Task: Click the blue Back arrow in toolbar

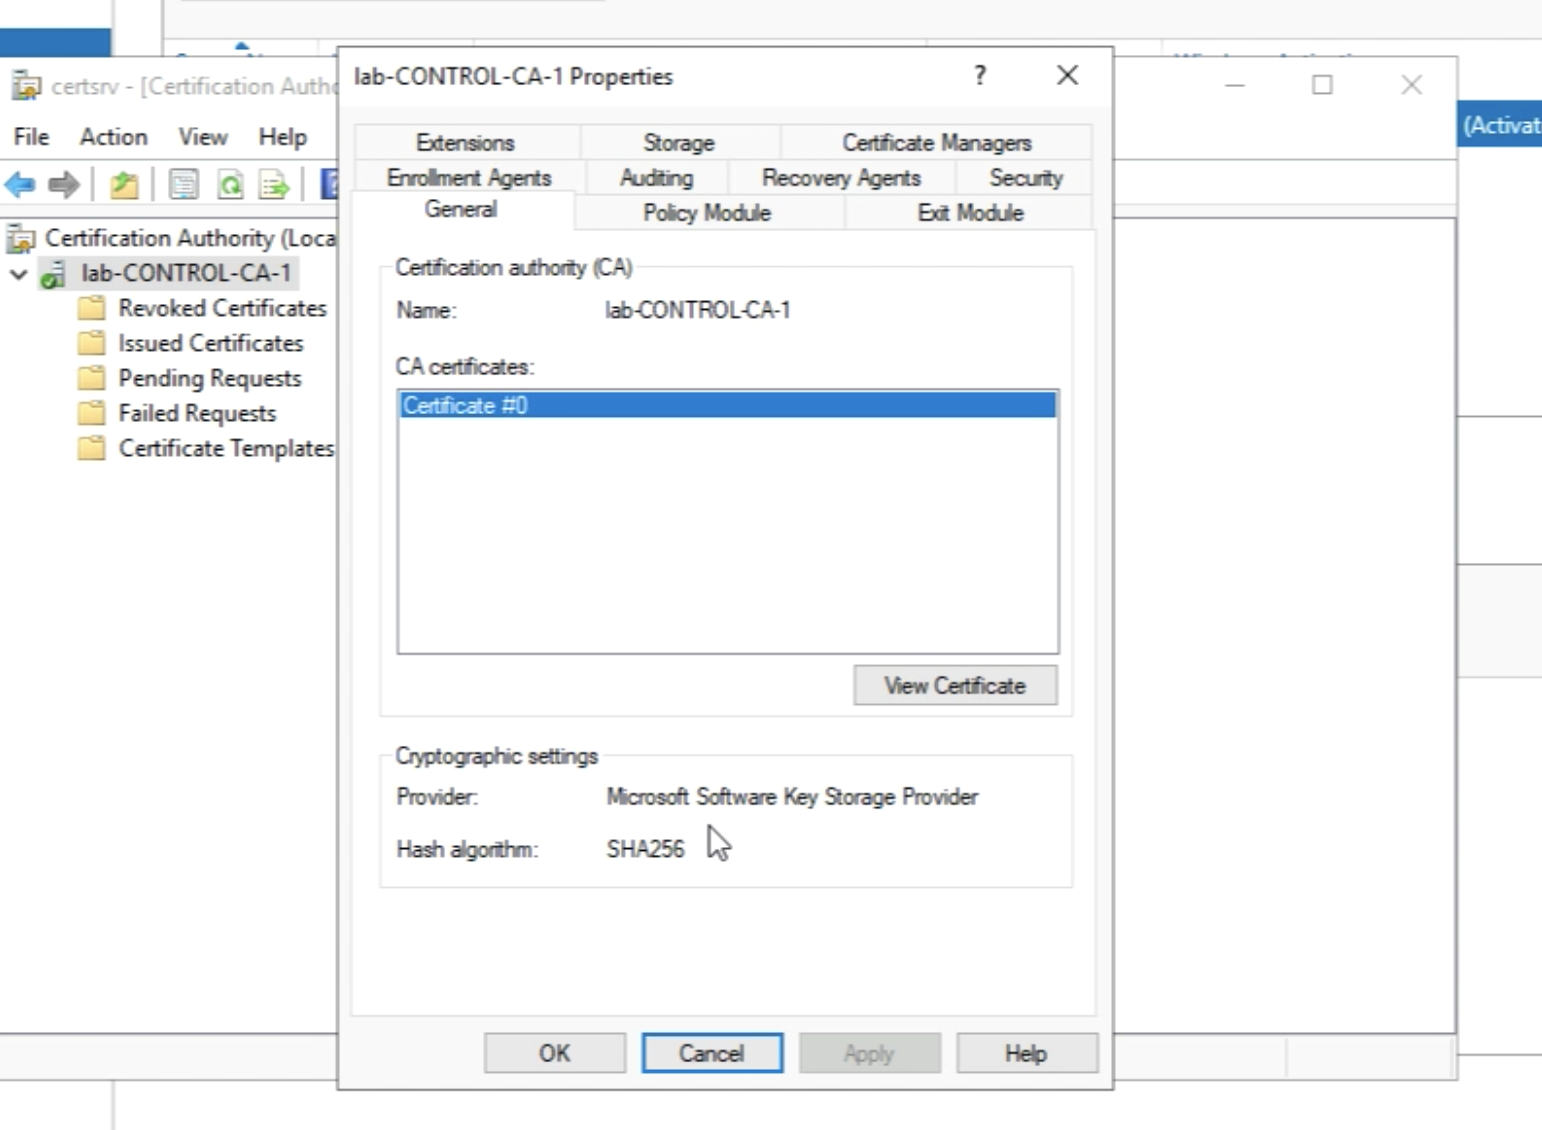Action: [20, 185]
